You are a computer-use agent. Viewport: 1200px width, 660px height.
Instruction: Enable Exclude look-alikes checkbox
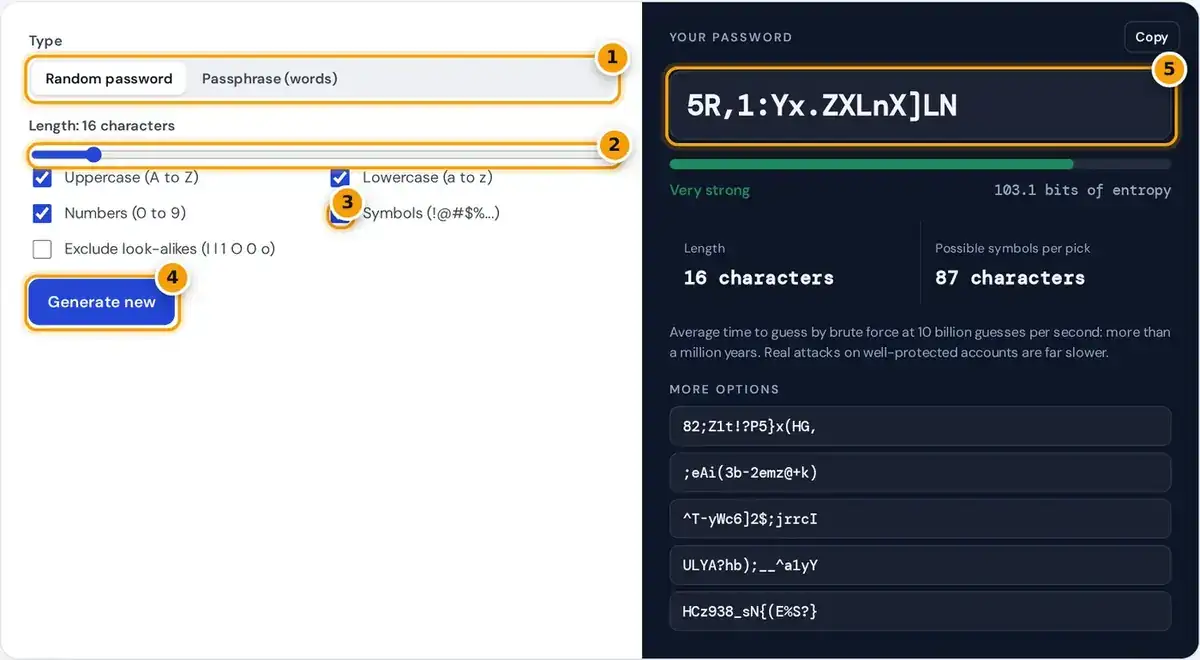[42, 249]
